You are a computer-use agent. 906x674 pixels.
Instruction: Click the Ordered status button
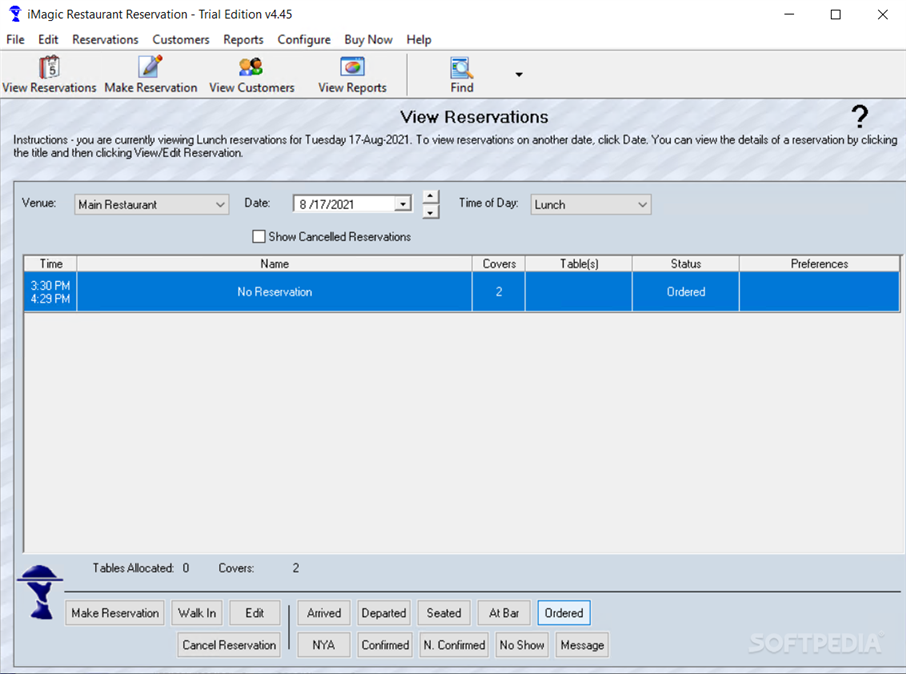coord(564,613)
